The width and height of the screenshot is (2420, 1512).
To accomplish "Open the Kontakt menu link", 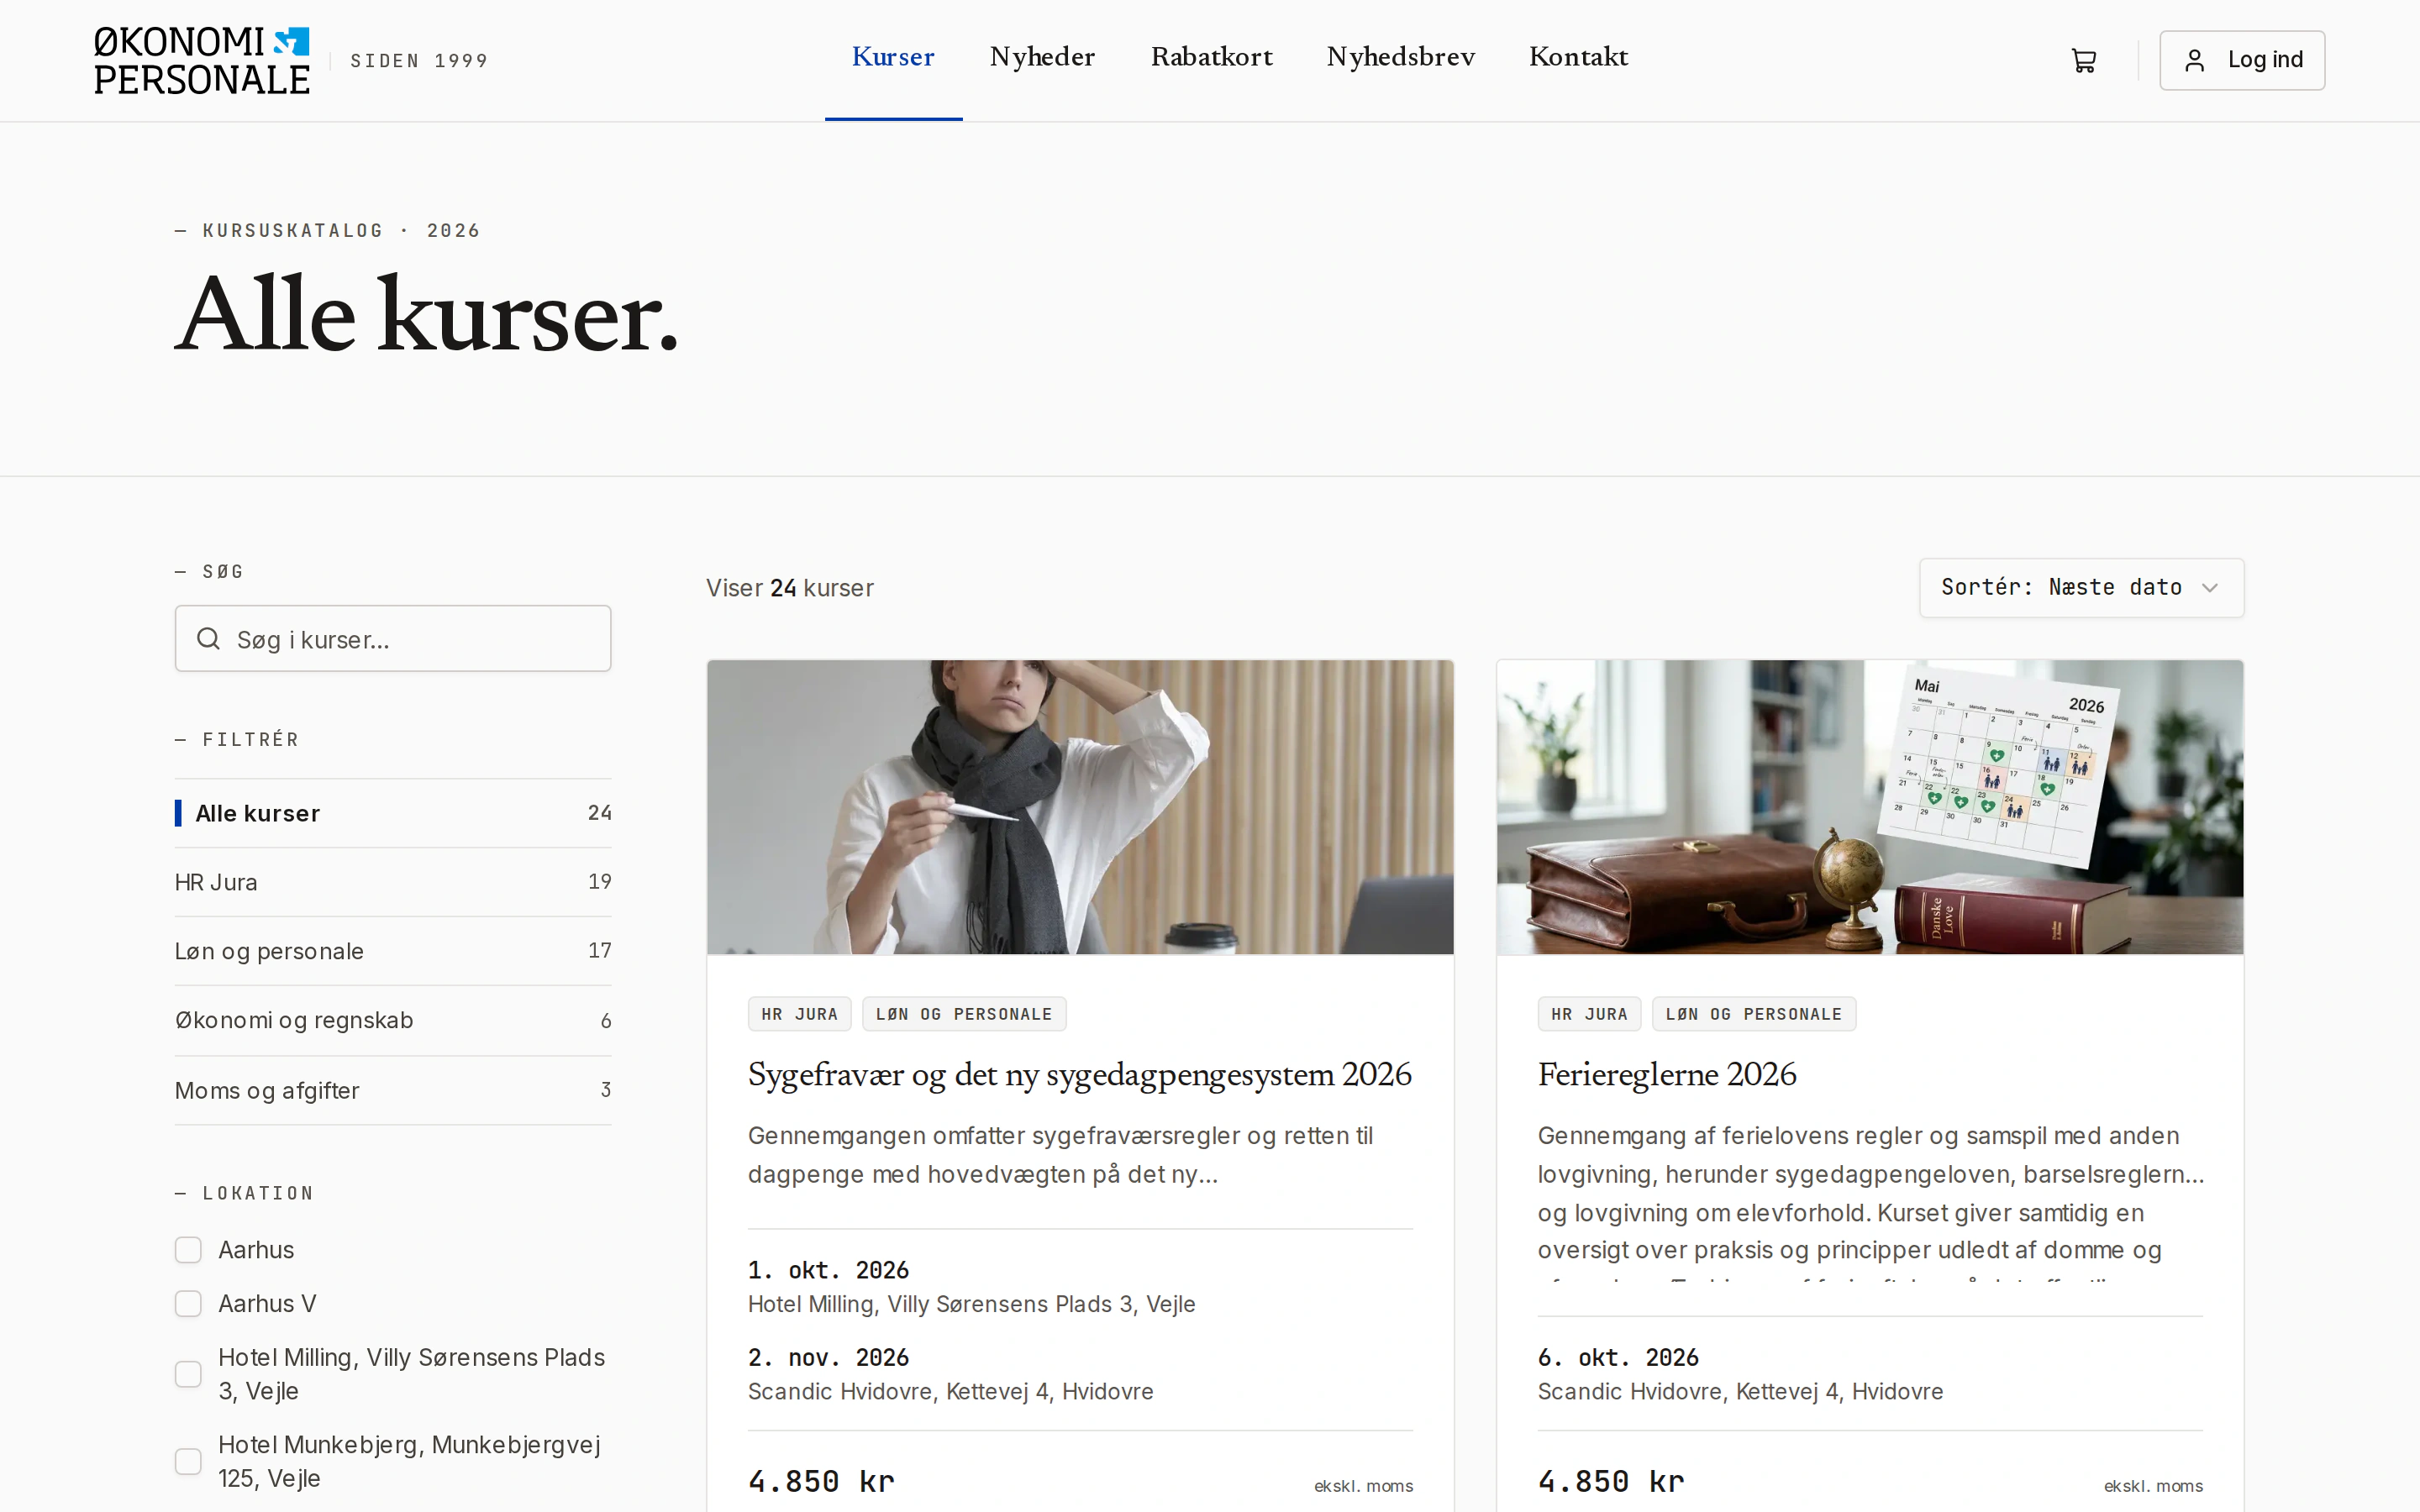I will (x=1578, y=57).
